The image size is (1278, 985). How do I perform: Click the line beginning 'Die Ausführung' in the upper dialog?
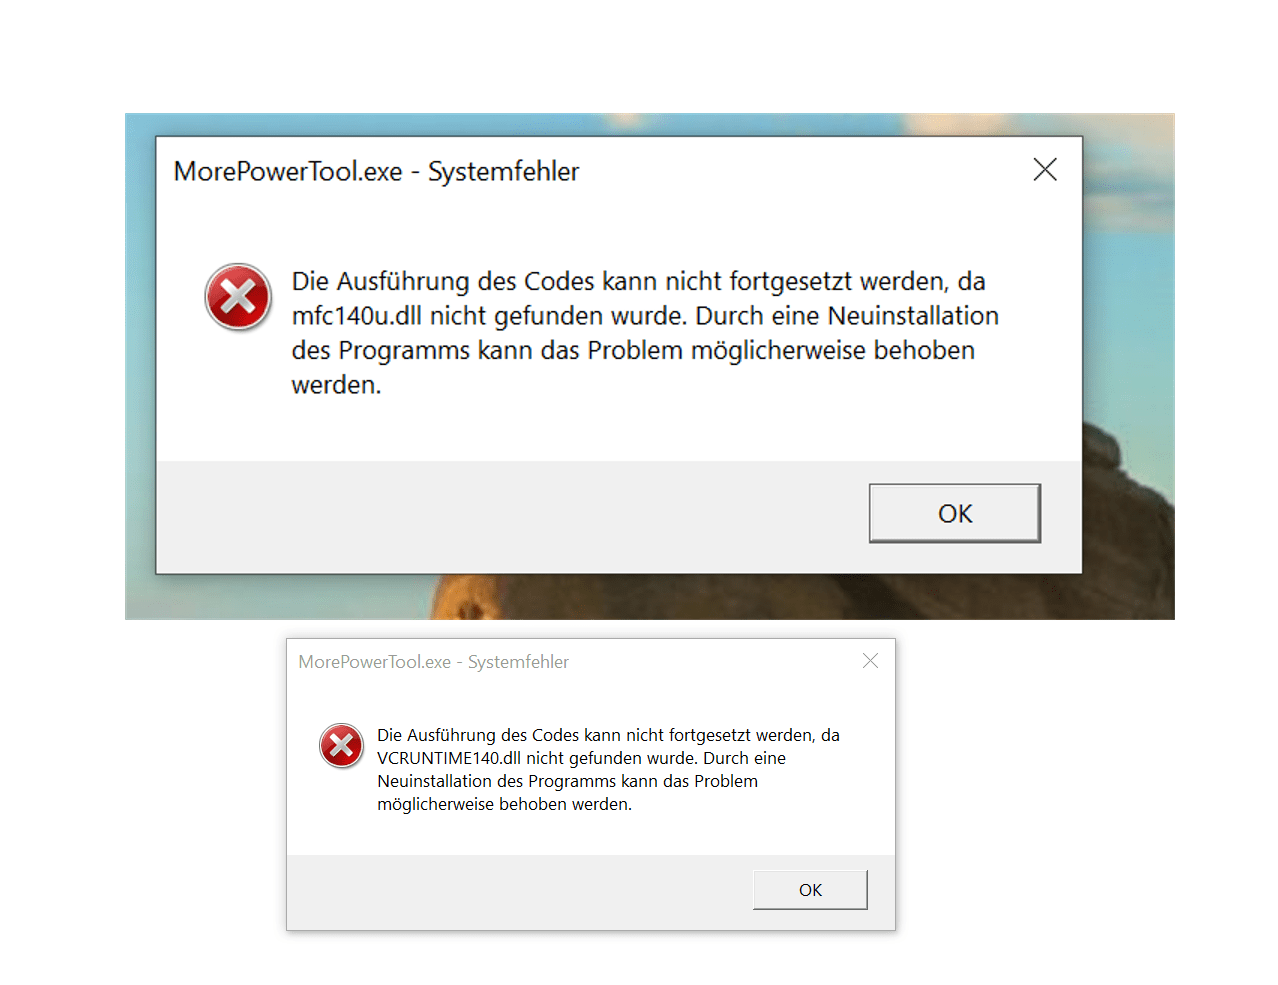[x=638, y=281]
